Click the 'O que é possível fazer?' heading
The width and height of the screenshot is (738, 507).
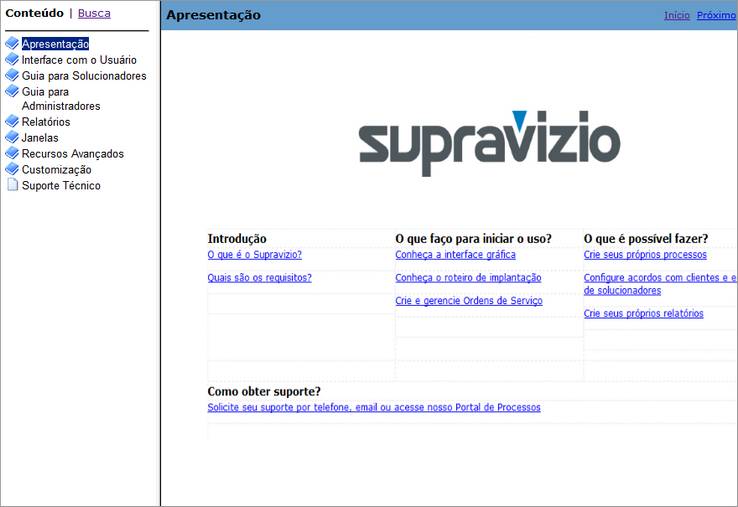[646, 239]
